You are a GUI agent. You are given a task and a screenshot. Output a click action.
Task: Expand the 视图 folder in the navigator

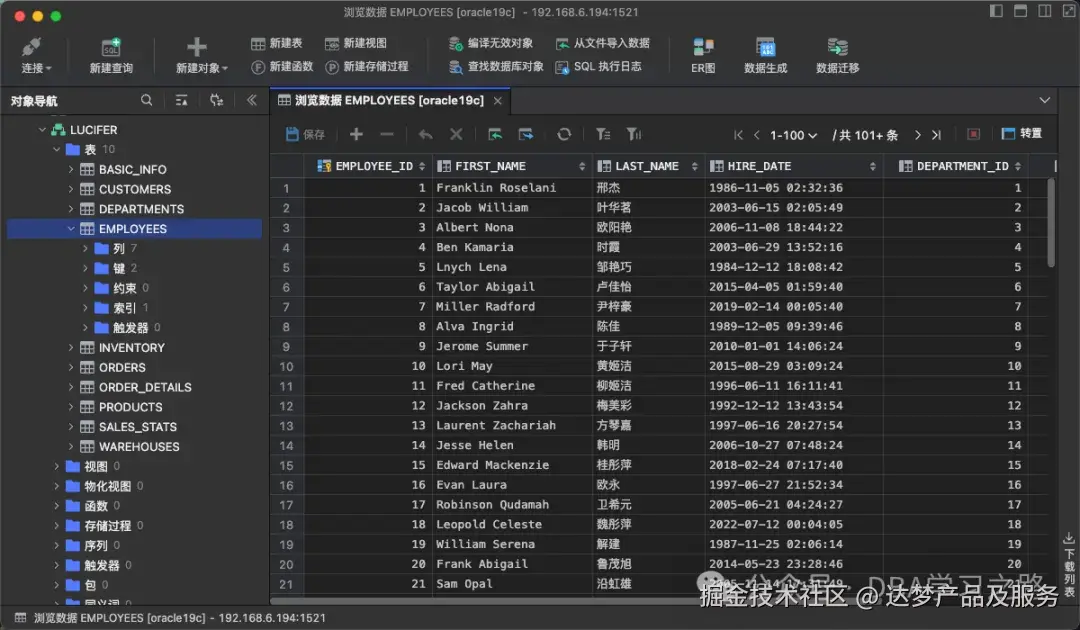(x=57, y=466)
